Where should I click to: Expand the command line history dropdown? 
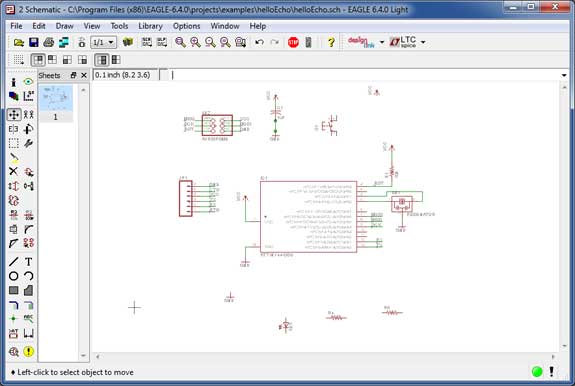[564, 75]
